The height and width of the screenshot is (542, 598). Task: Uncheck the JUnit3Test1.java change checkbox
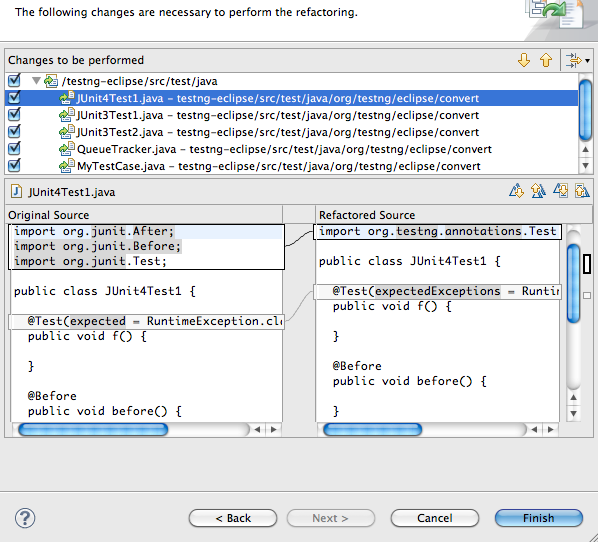14,114
